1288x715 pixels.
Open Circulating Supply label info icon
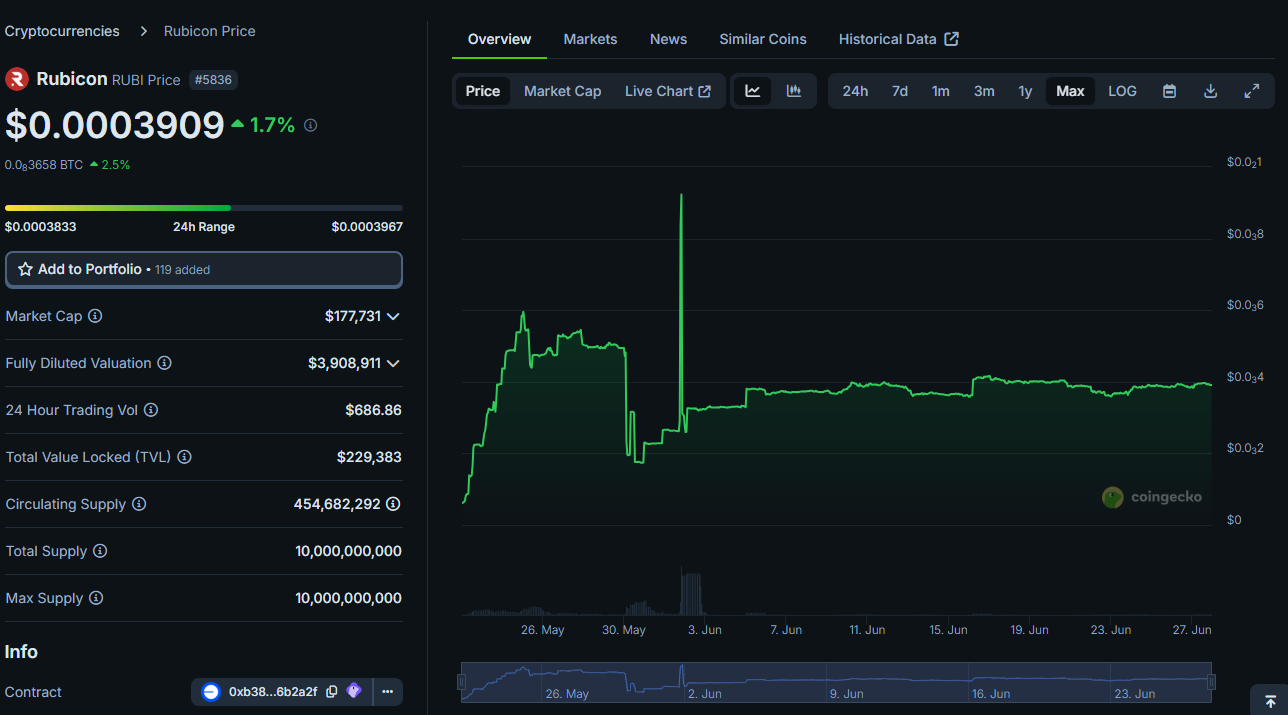point(139,504)
